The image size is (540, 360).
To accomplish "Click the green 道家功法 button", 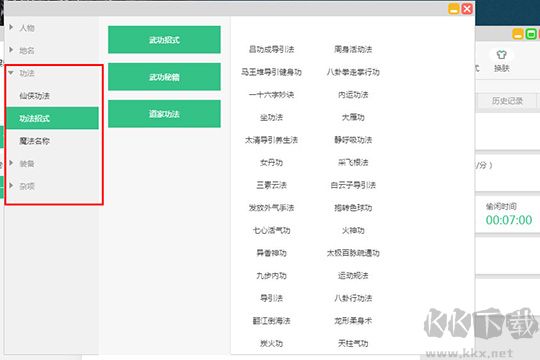I will click(x=164, y=114).
